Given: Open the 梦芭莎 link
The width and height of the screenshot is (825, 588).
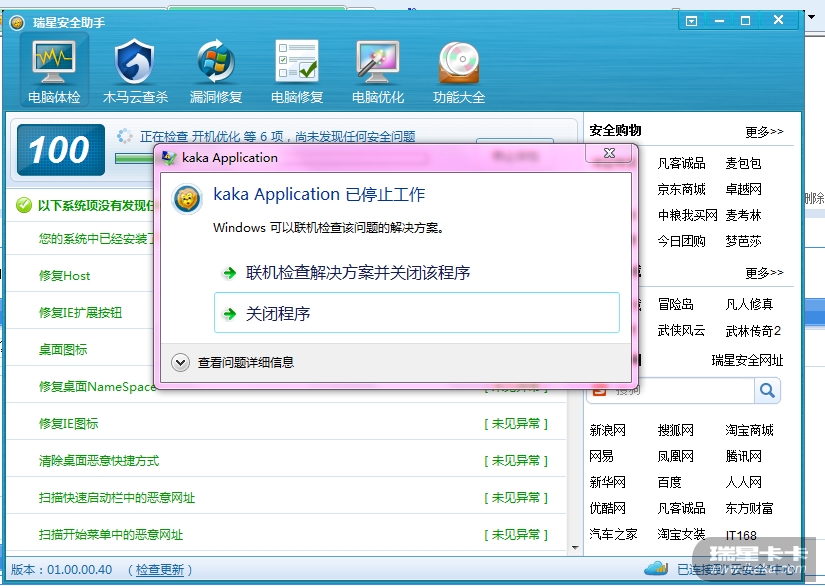Looking at the screenshot, I should point(743,241).
